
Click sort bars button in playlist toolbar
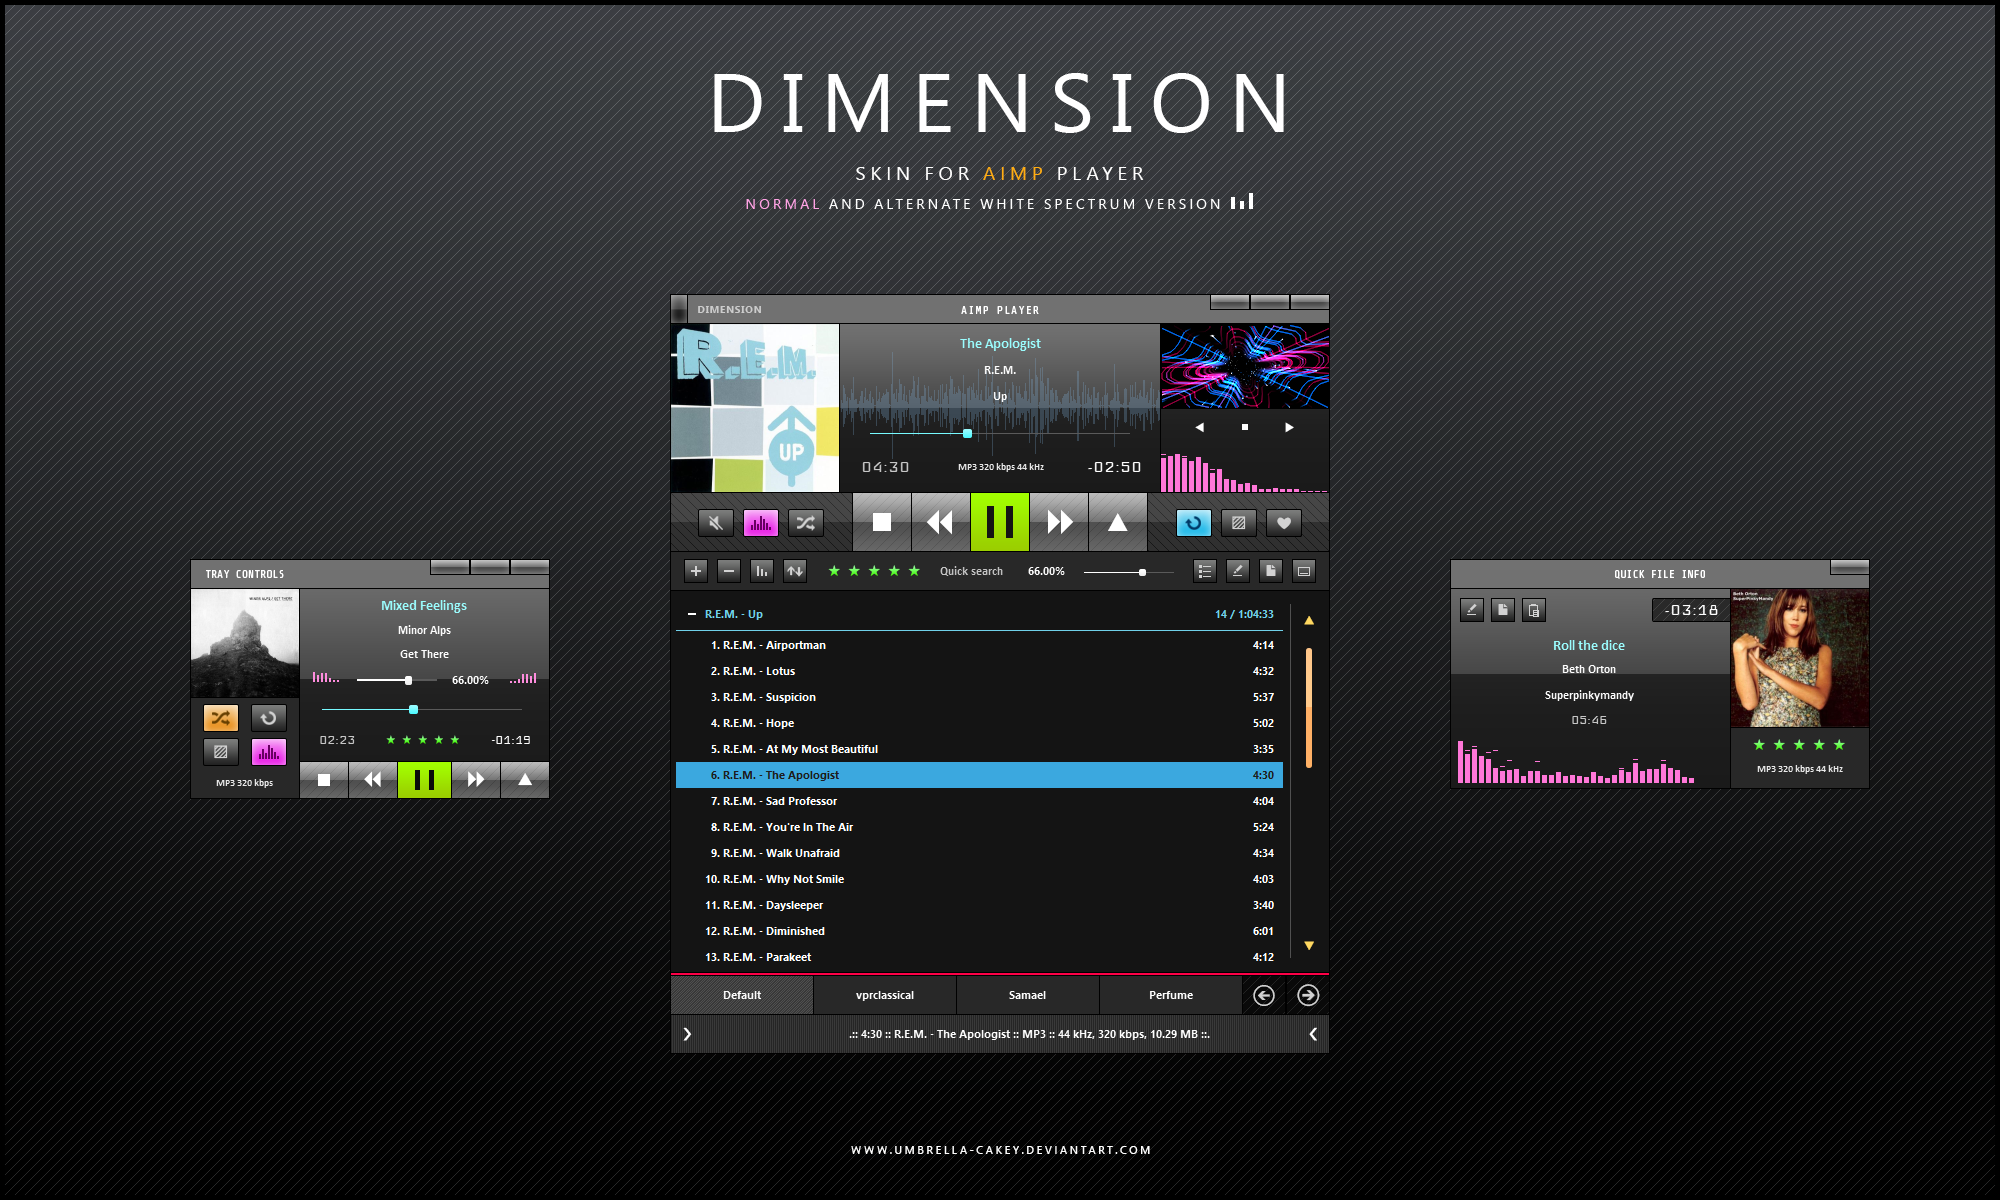coord(762,571)
